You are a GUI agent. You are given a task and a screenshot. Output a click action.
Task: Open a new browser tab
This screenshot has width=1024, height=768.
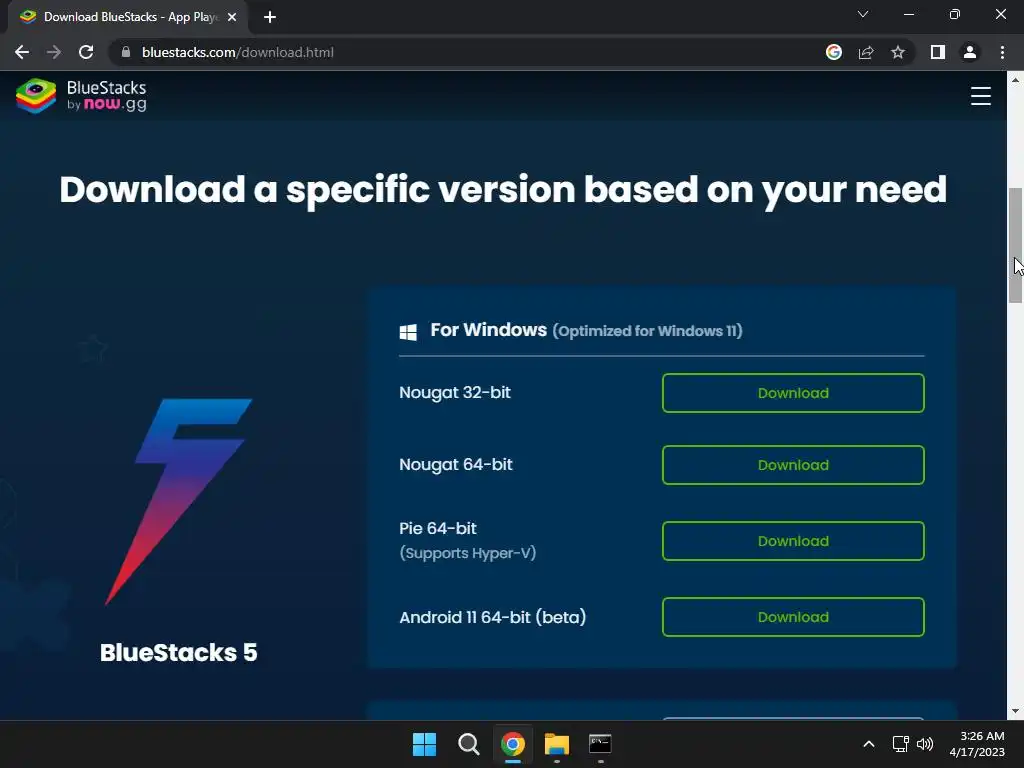pos(270,17)
